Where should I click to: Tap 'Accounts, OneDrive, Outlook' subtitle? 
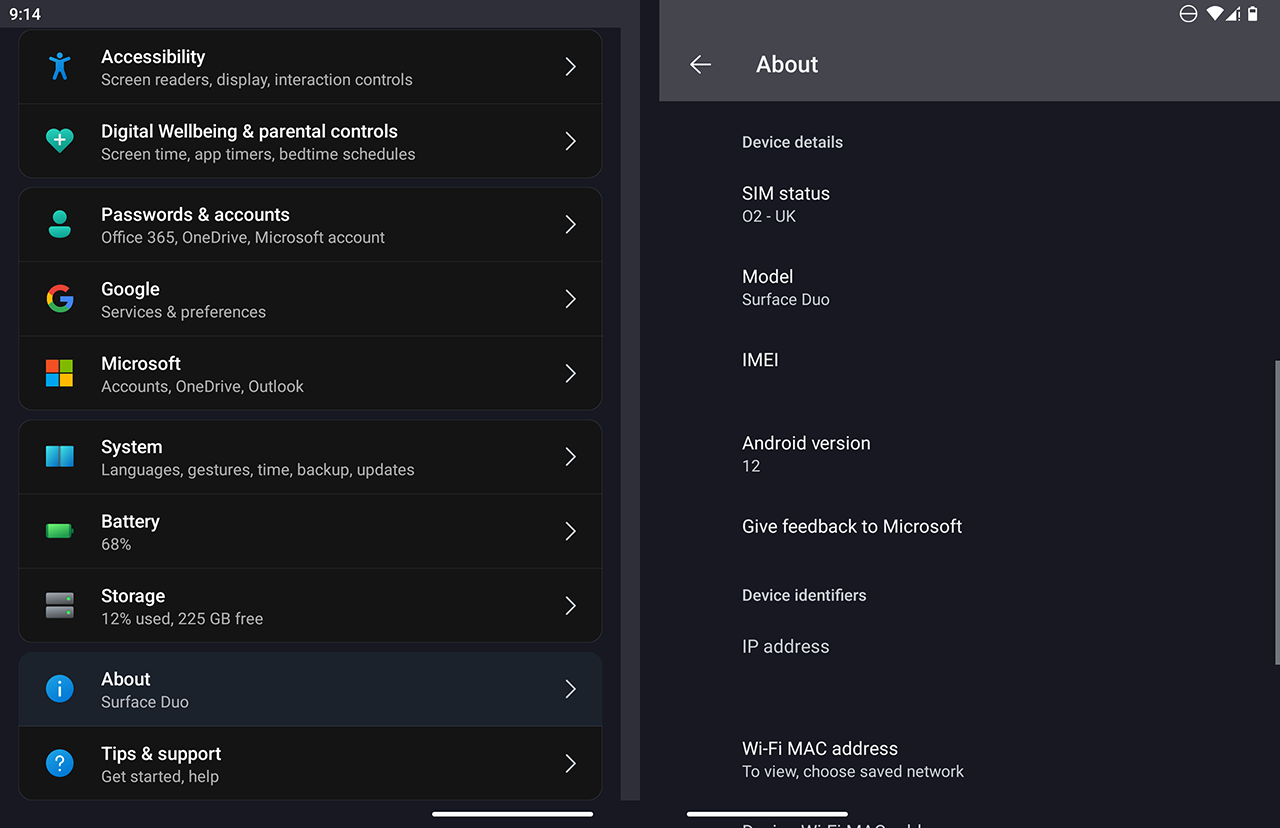pyautogui.click(x=202, y=386)
